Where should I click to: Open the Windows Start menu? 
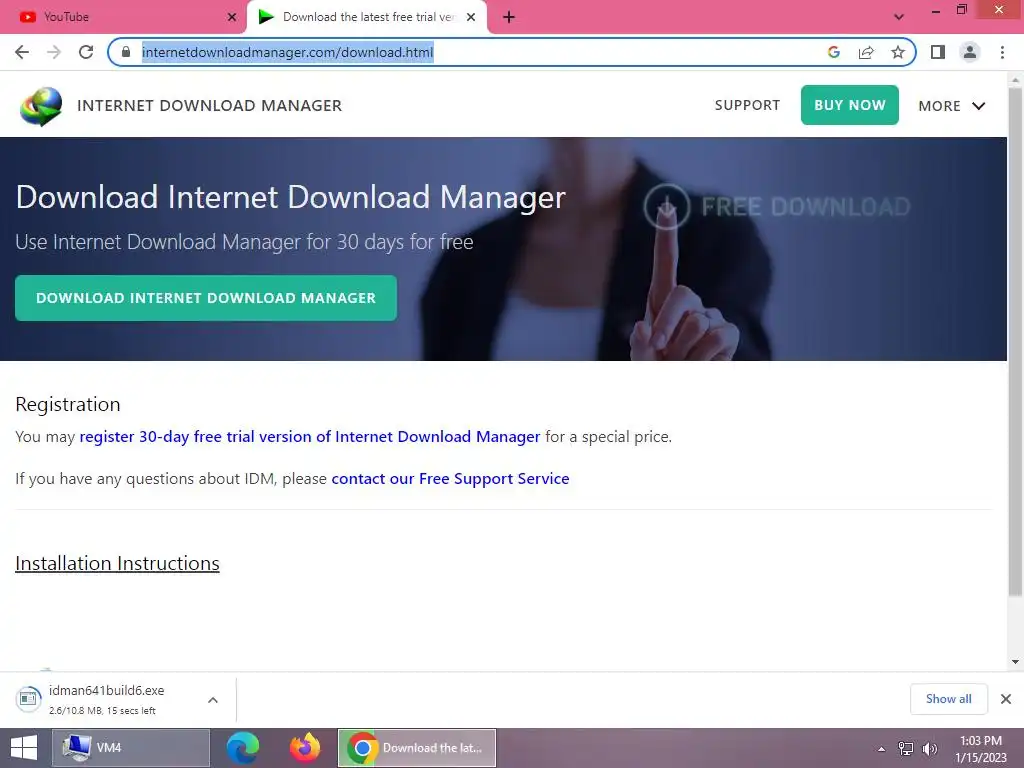click(x=24, y=748)
